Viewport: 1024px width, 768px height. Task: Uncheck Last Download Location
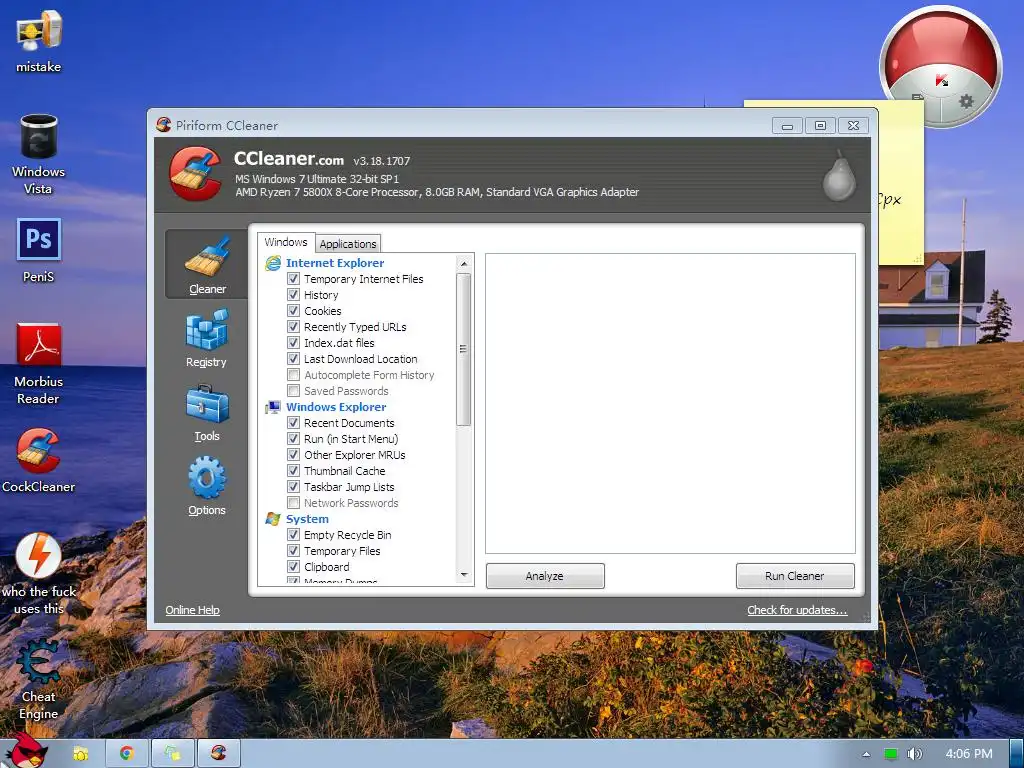pos(293,359)
